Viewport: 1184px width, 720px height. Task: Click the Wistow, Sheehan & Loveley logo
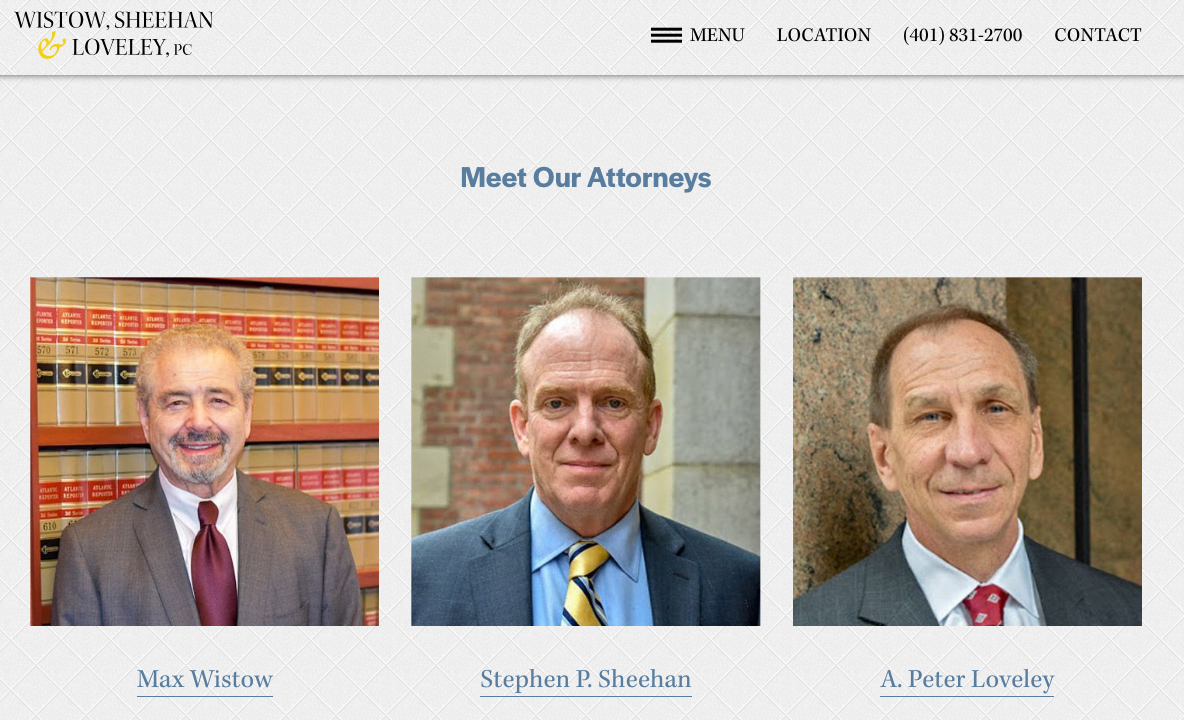115,34
